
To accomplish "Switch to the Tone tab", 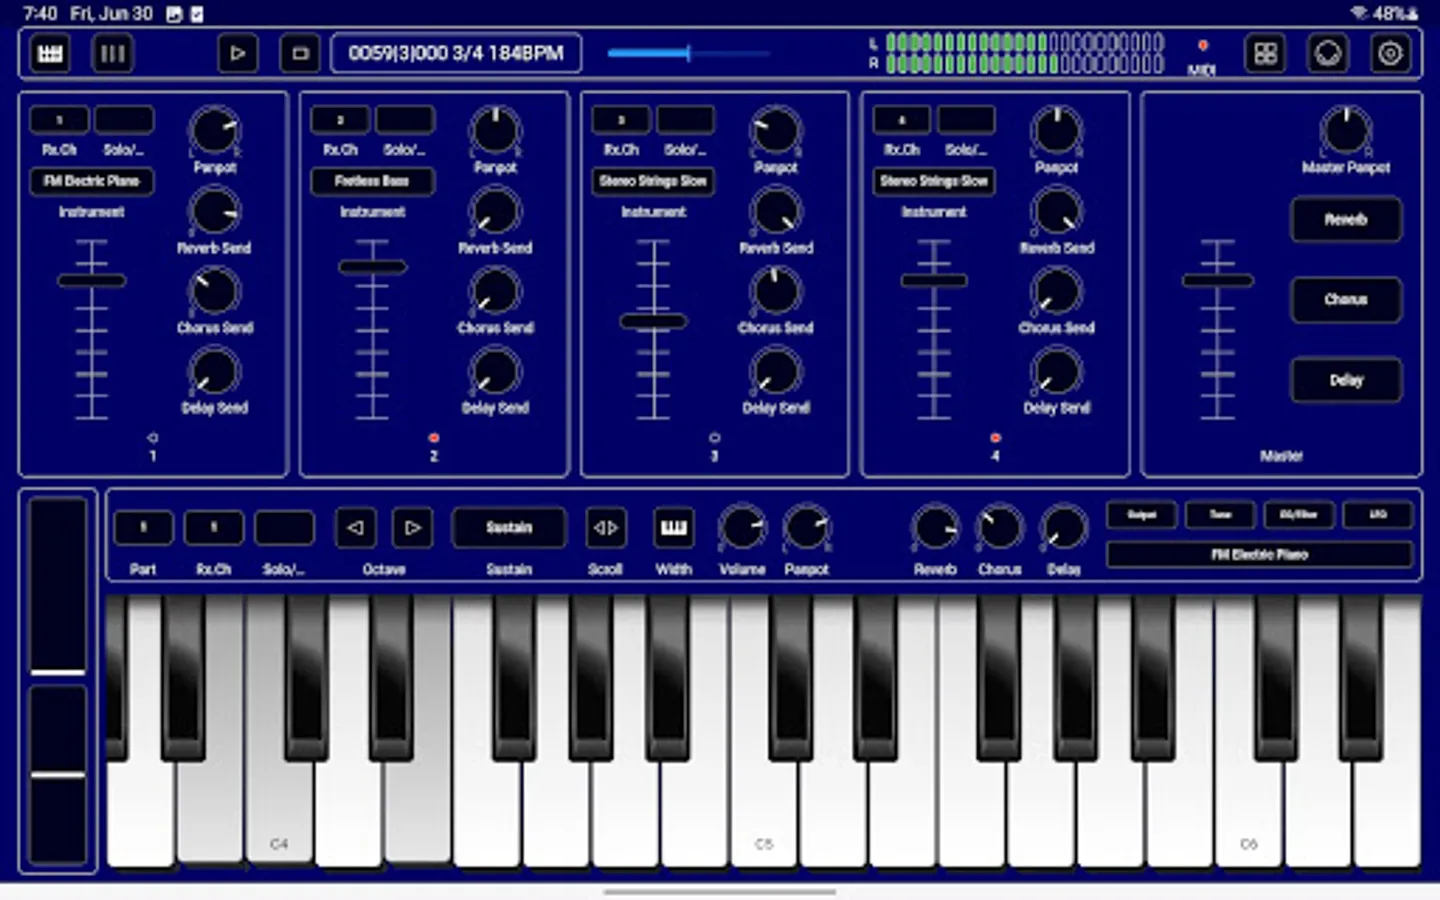I will click(x=1221, y=515).
